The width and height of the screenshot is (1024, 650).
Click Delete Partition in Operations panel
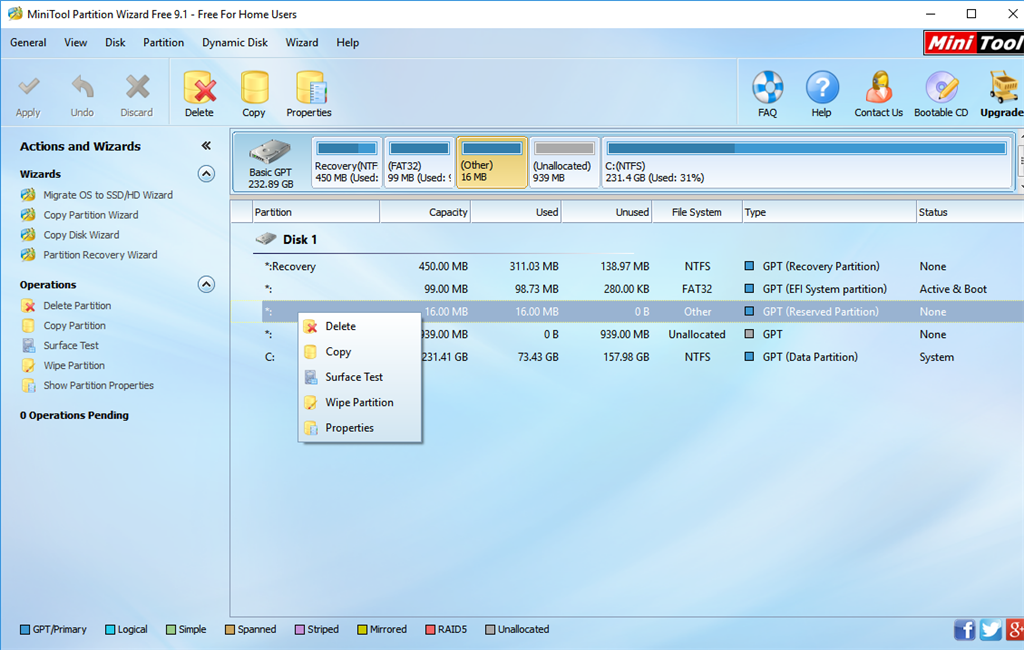point(77,306)
